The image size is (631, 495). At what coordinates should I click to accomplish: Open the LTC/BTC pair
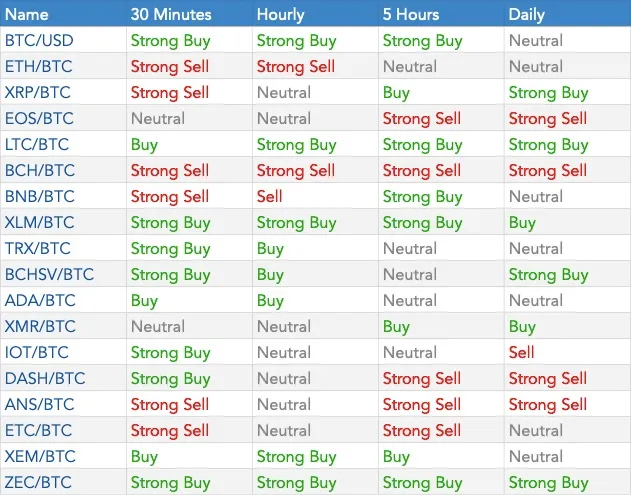(x=37, y=144)
